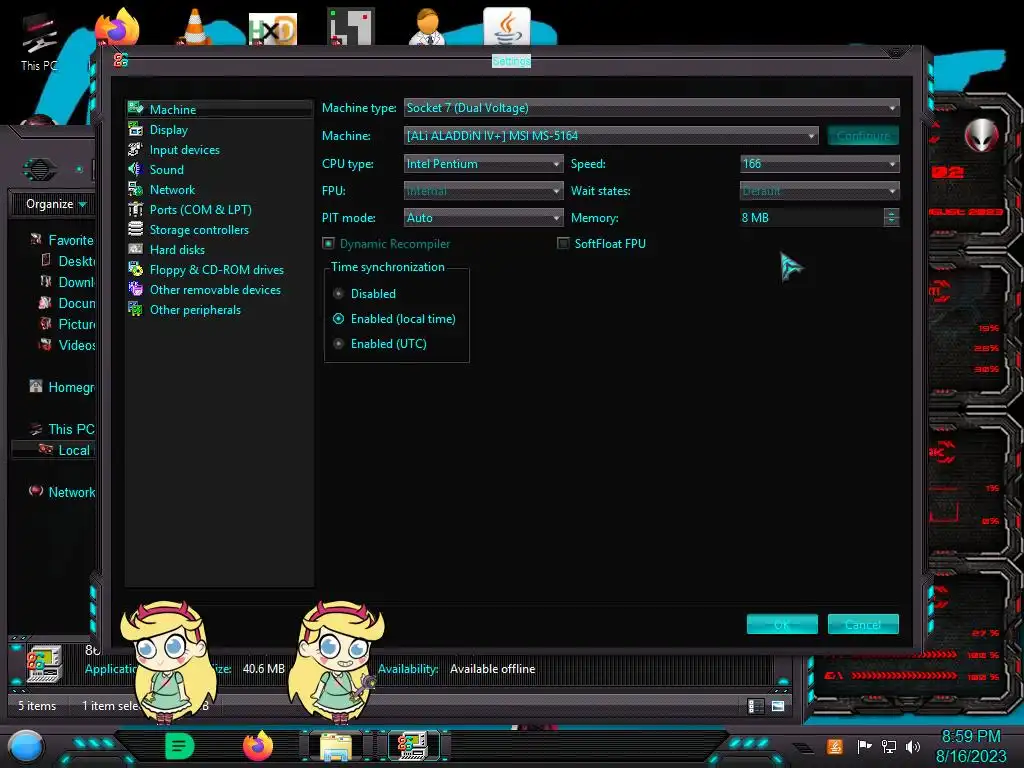Open the CPU Speed dropdown
The width and height of the screenshot is (1024, 768).
click(820, 164)
